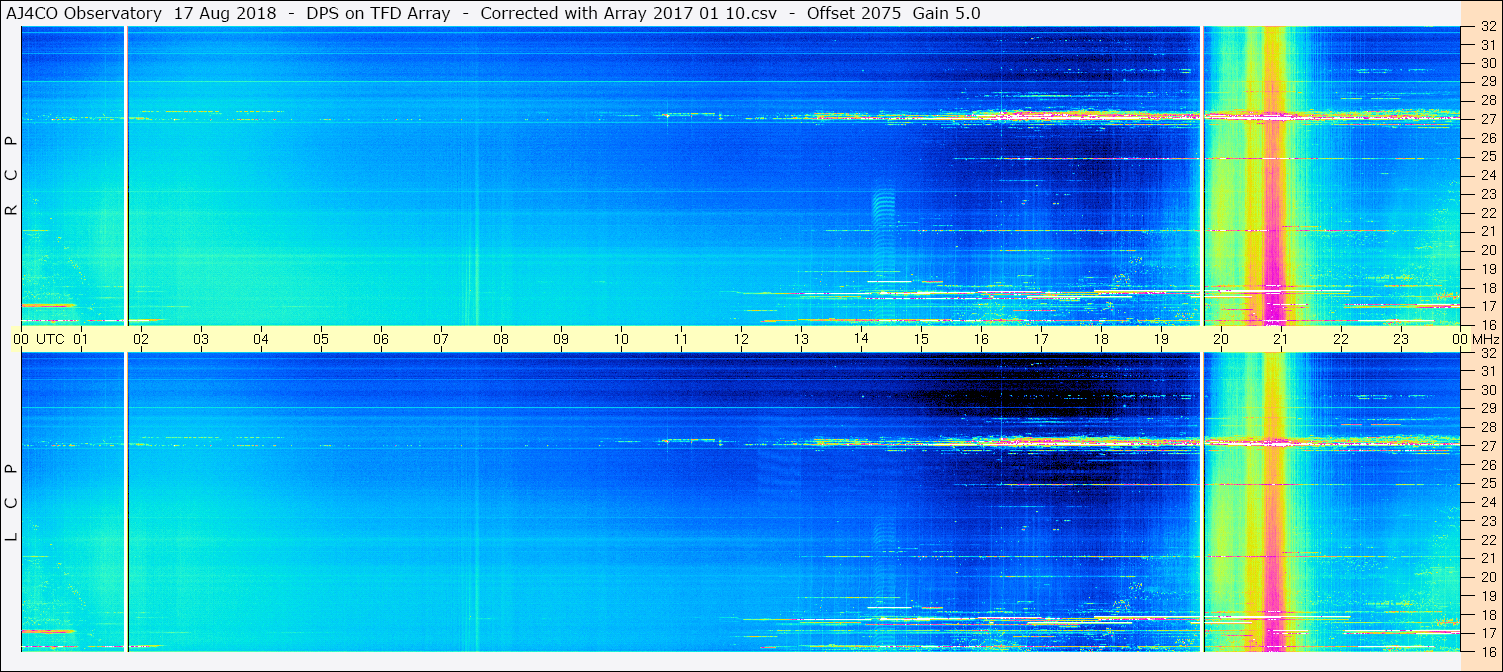Click the 23 hour tick on time axis
The height and width of the screenshot is (672, 1503).
1401,339
